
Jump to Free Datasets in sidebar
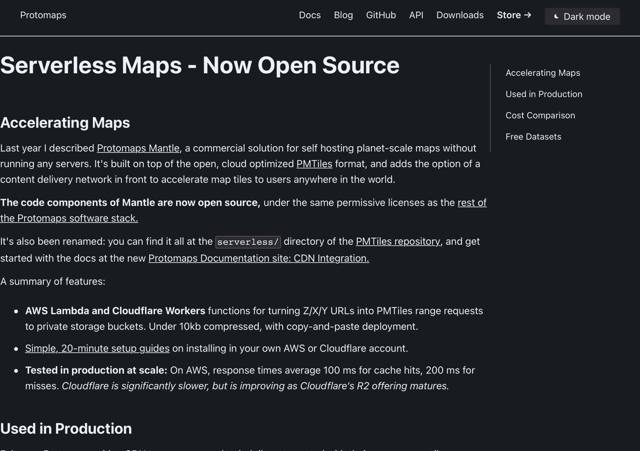point(533,136)
